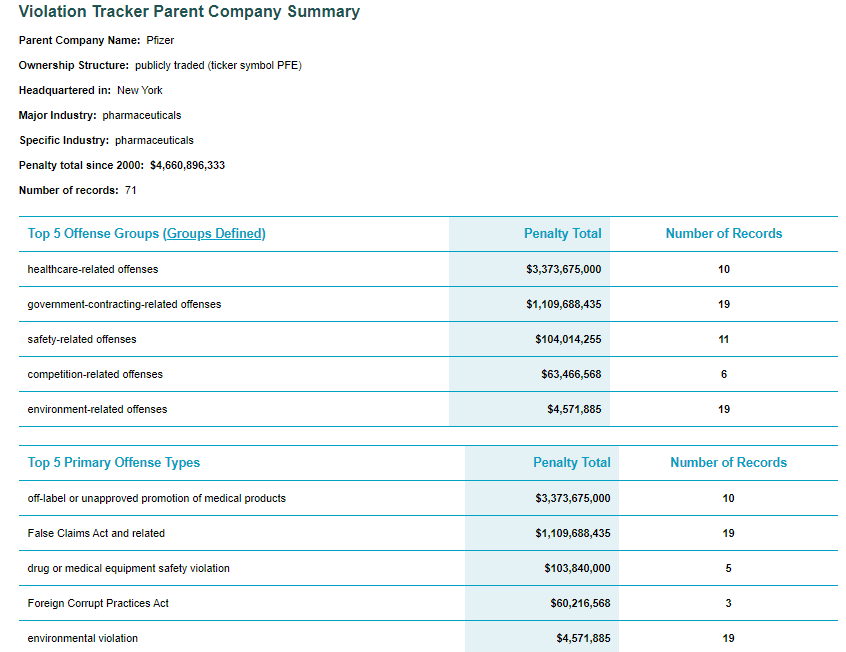Select Foreign Corrupt Practices Act entry
Screen dimensions: 846x652
tap(98, 603)
